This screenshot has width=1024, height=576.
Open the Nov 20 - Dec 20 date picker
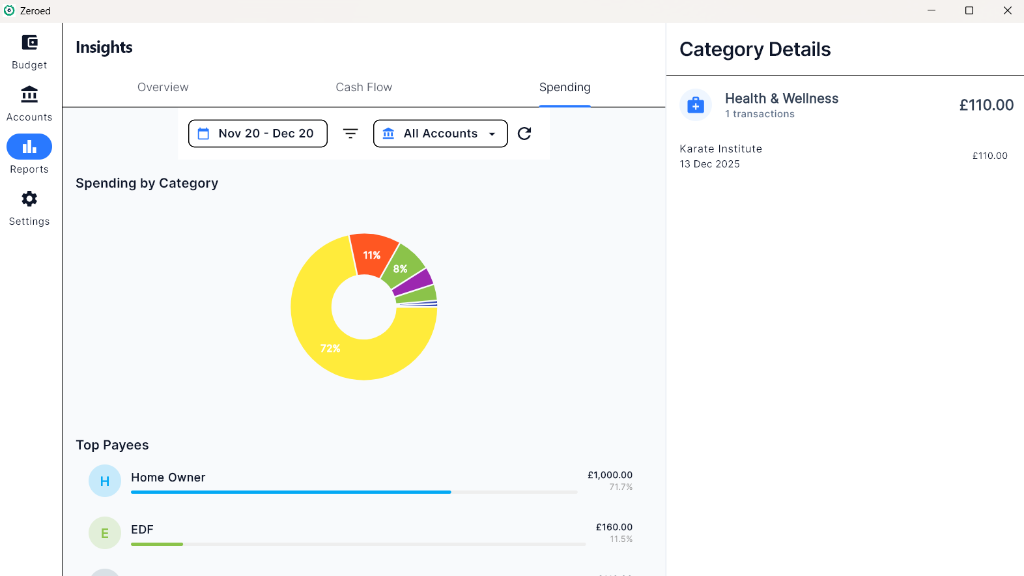coord(258,134)
